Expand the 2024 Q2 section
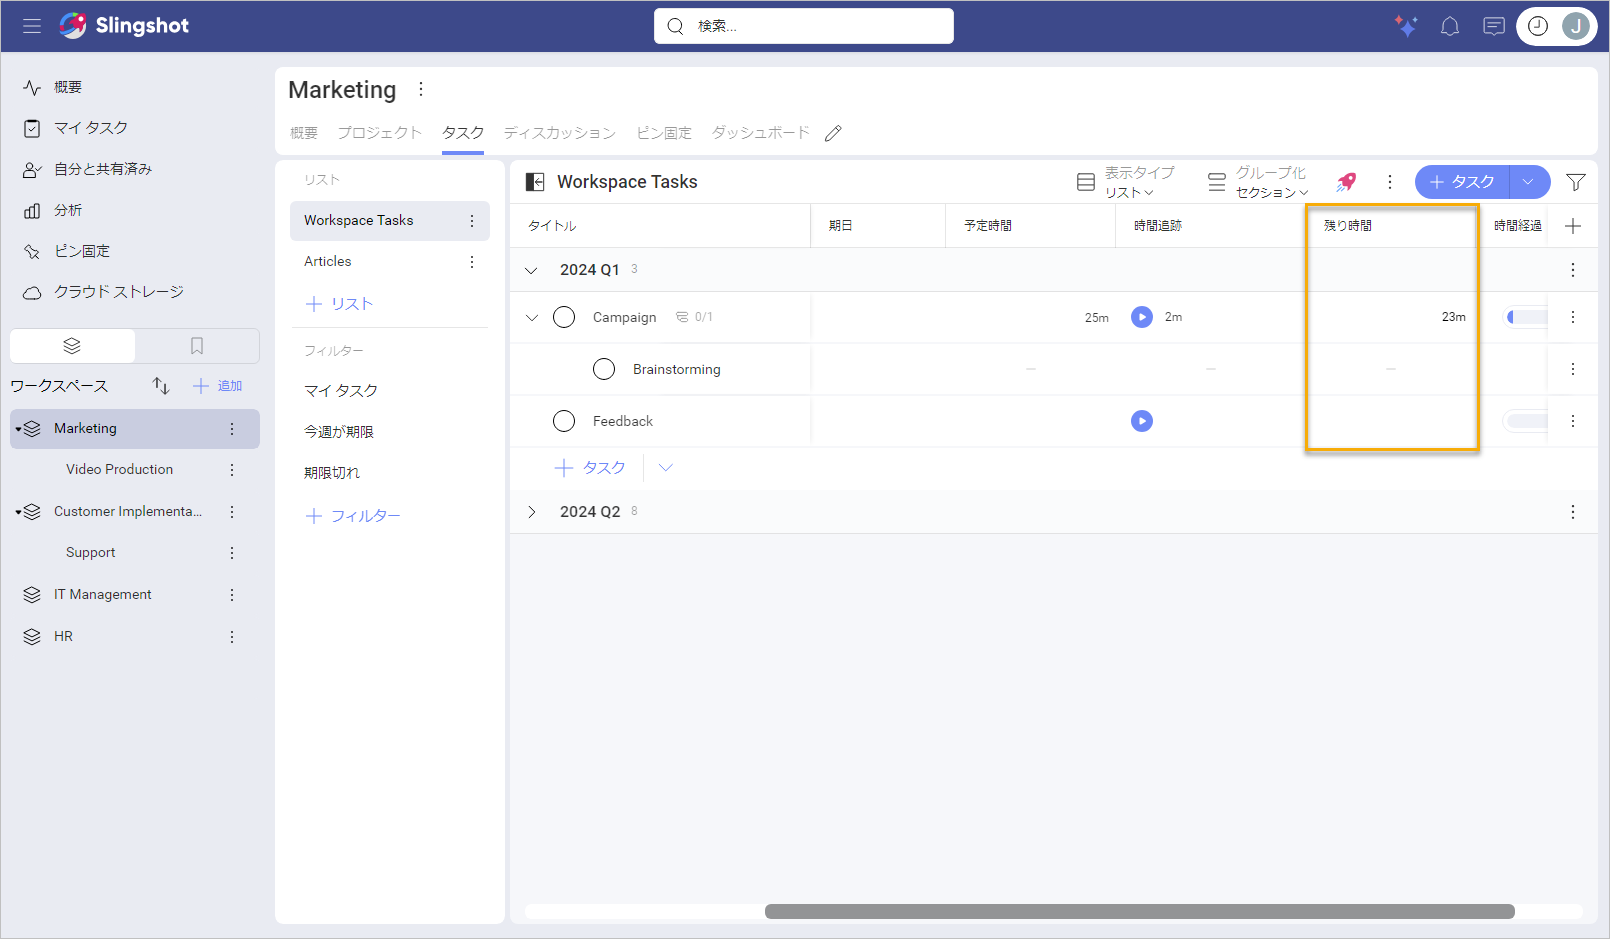This screenshot has width=1610, height=939. click(531, 512)
